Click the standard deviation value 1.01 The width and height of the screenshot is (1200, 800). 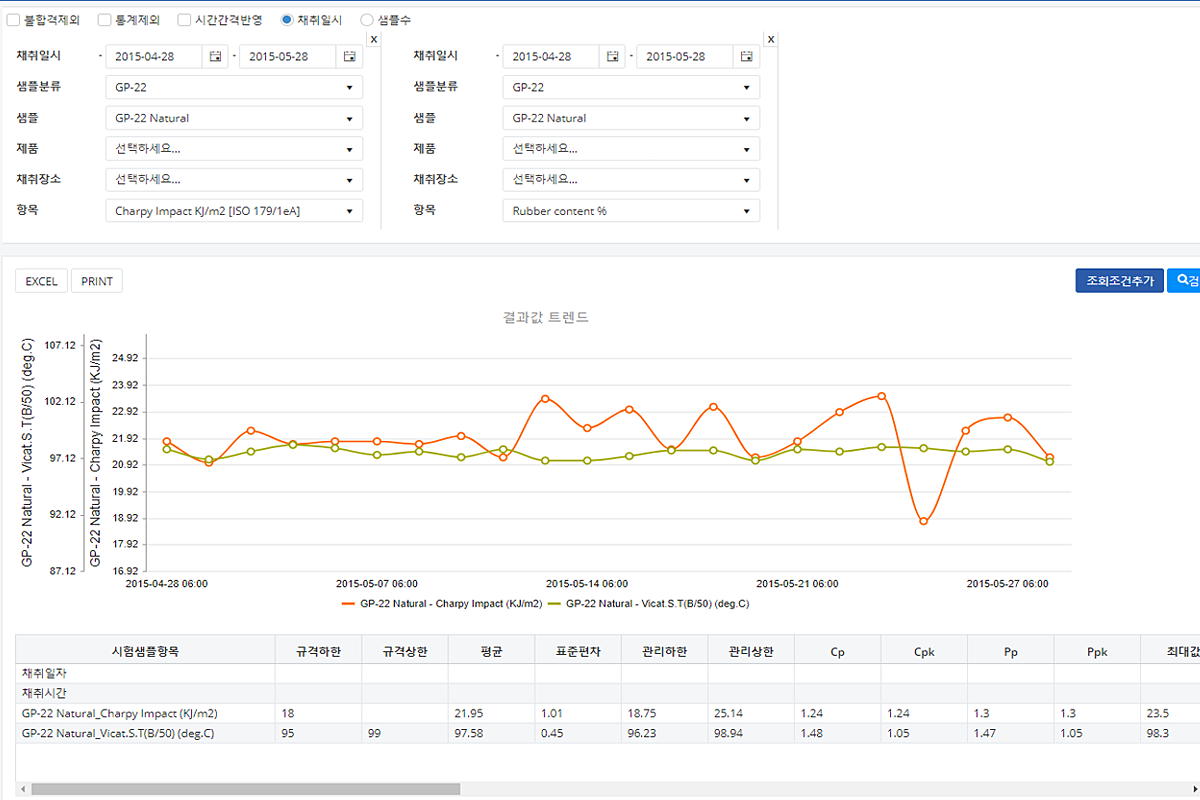click(552, 714)
